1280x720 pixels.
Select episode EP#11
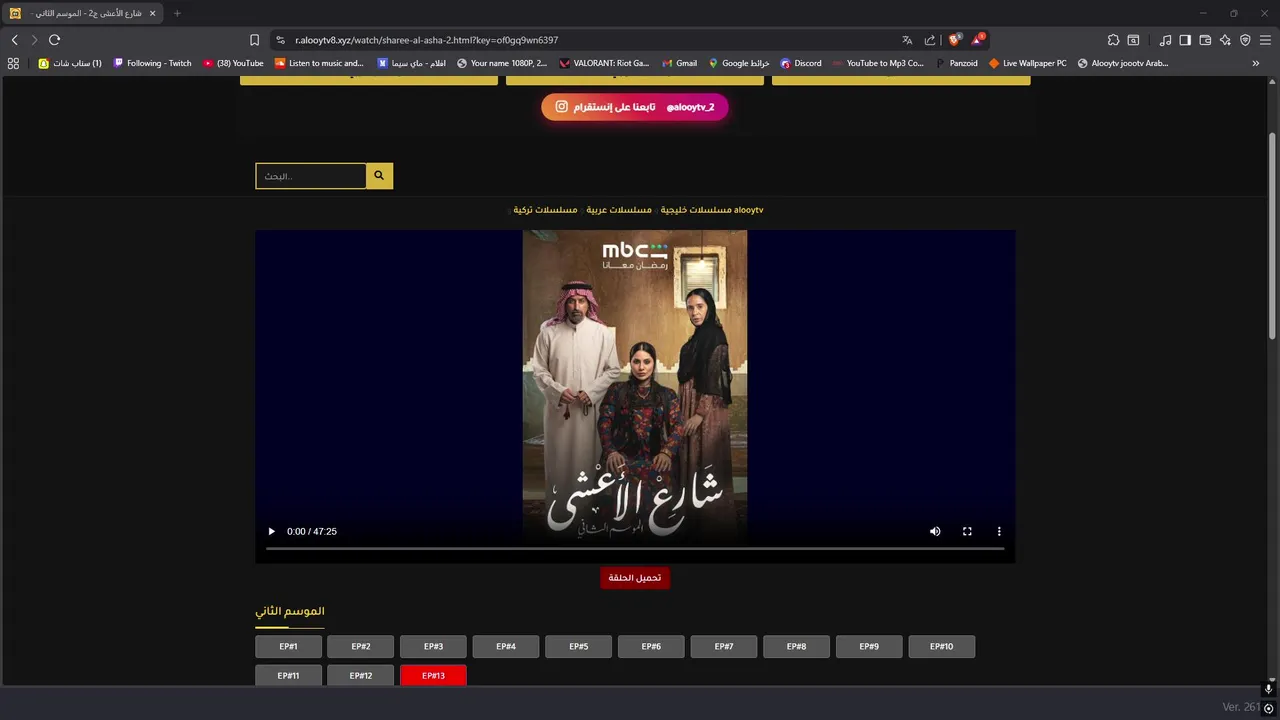coord(288,676)
